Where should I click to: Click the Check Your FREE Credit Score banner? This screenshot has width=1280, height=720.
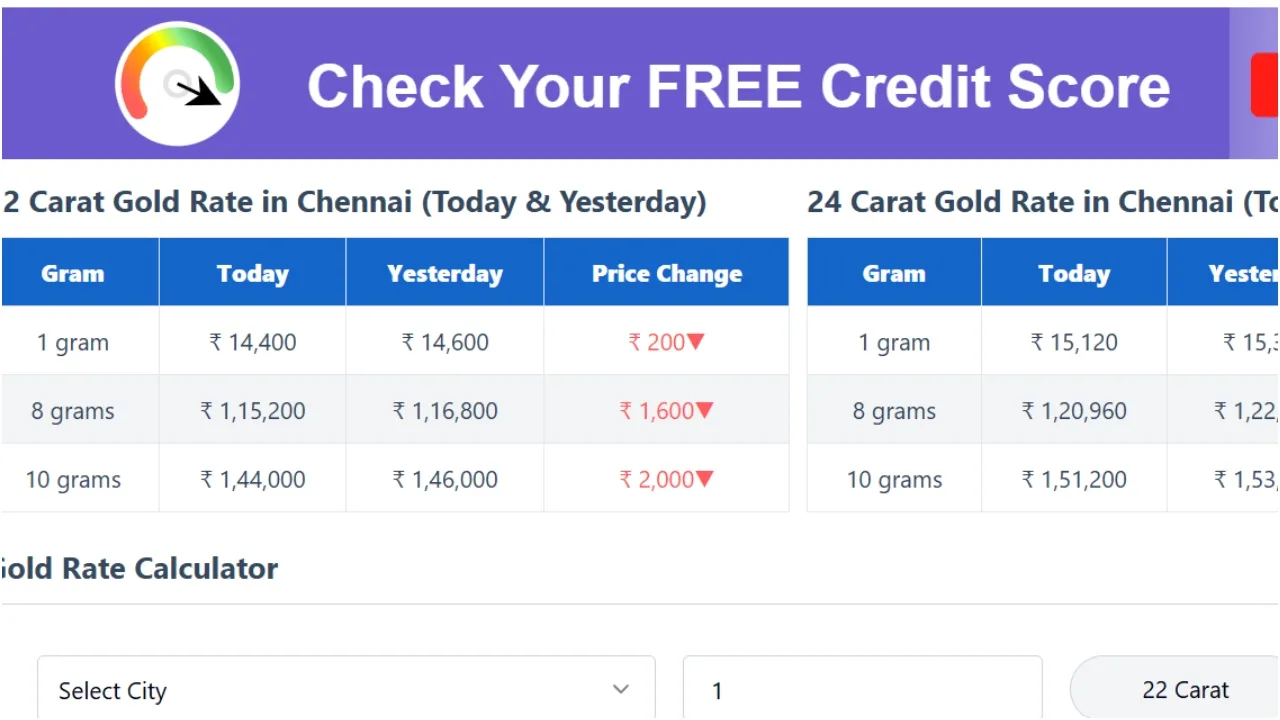pos(738,86)
